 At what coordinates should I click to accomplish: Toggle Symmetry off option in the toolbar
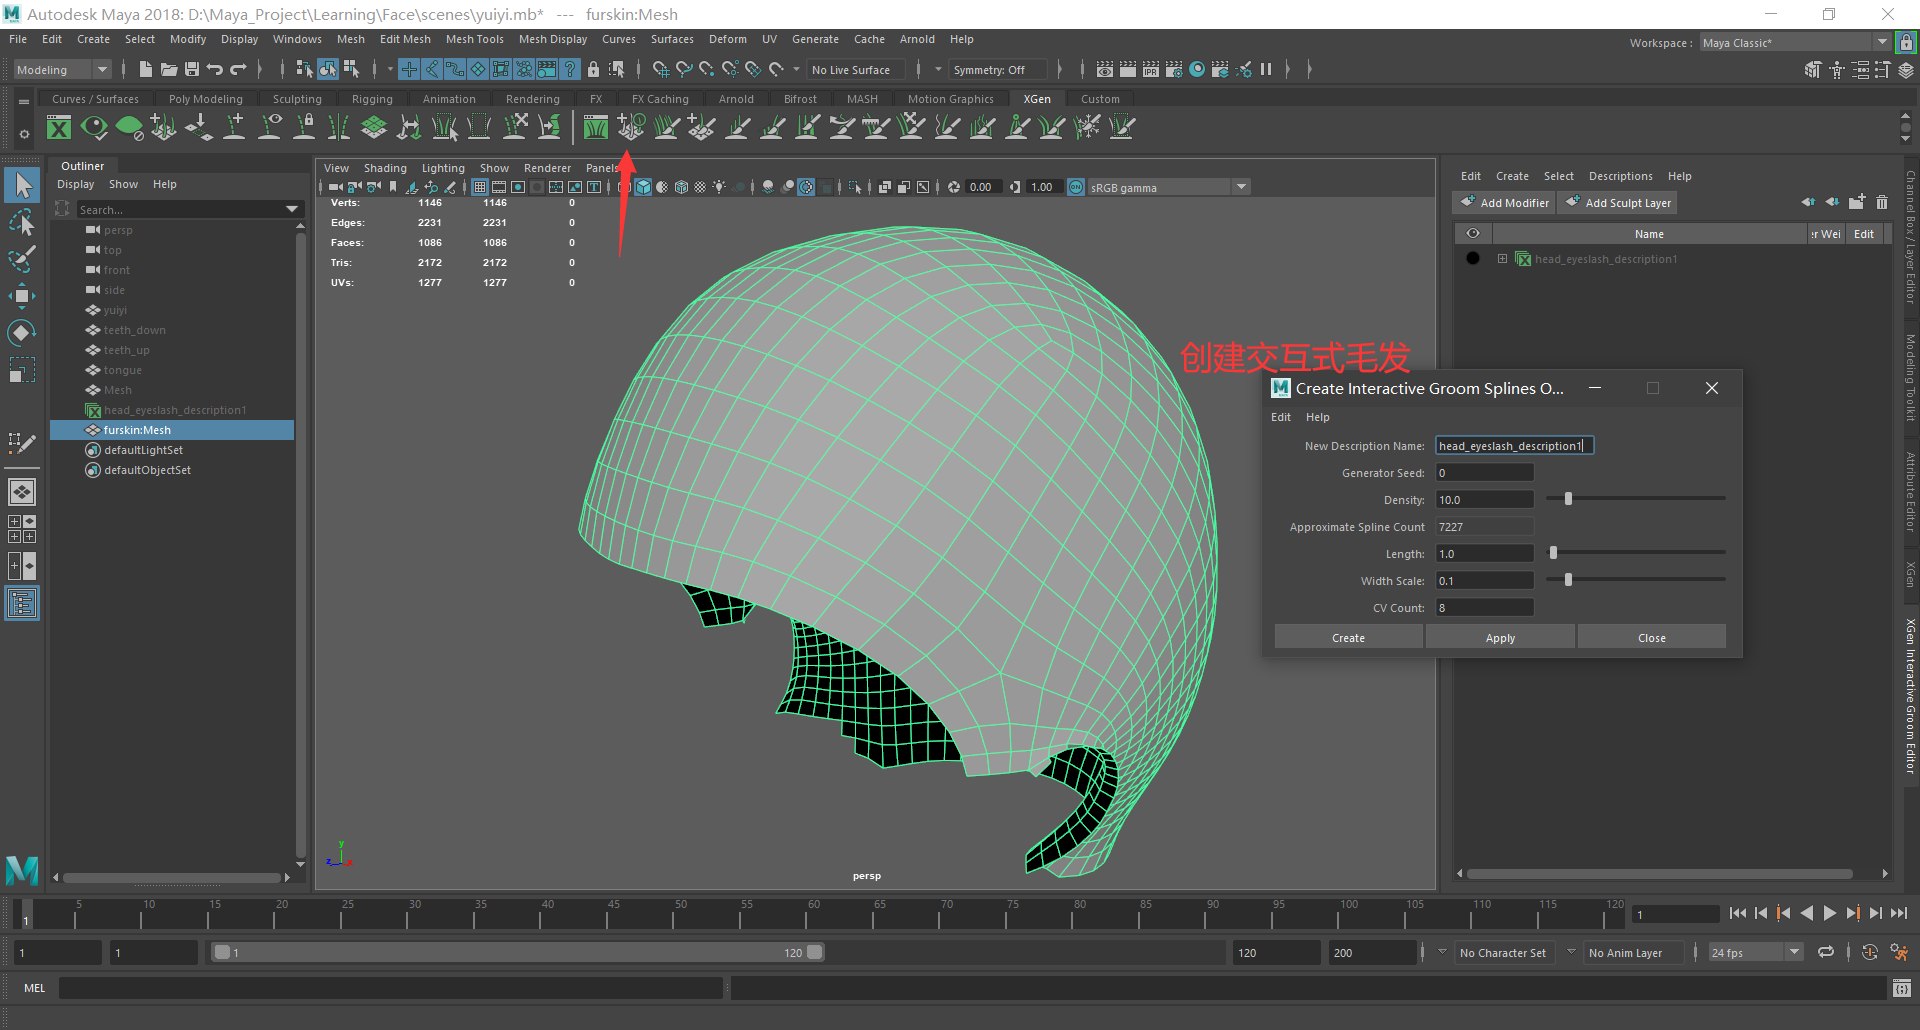[x=998, y=69]
